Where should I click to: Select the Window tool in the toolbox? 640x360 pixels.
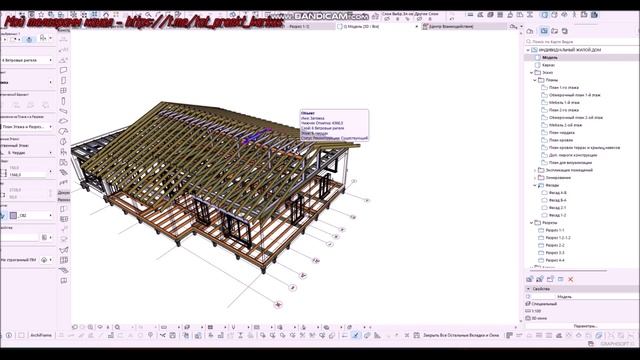click(63, 91)
